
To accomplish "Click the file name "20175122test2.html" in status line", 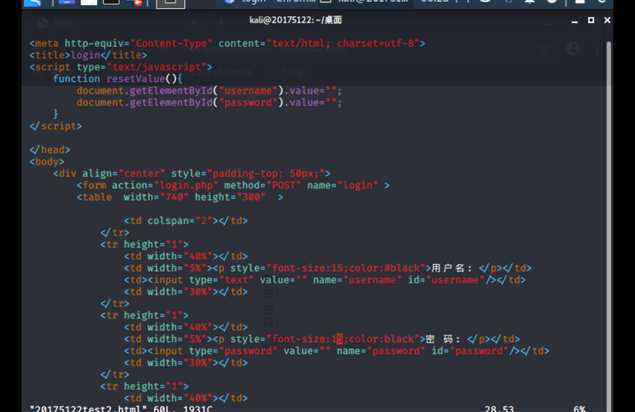I will coord(88,408).
